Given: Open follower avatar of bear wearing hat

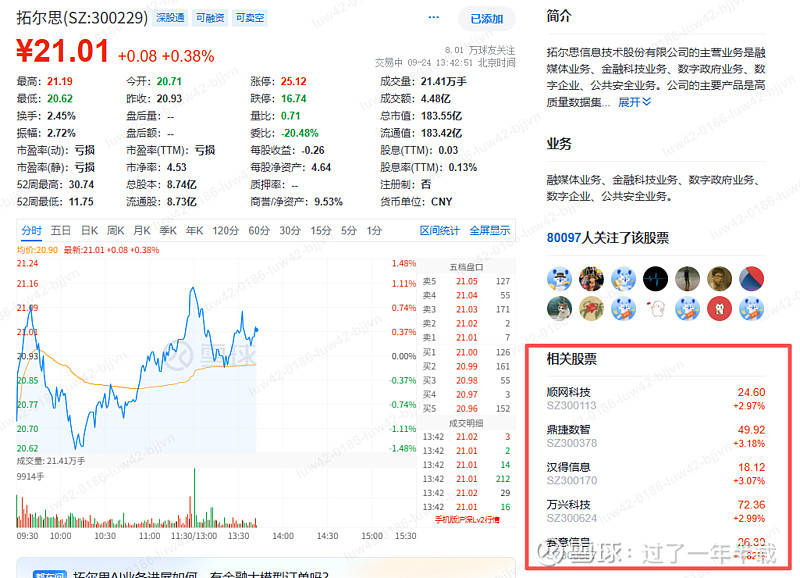Looking at the screenshot, I should 559,279.
